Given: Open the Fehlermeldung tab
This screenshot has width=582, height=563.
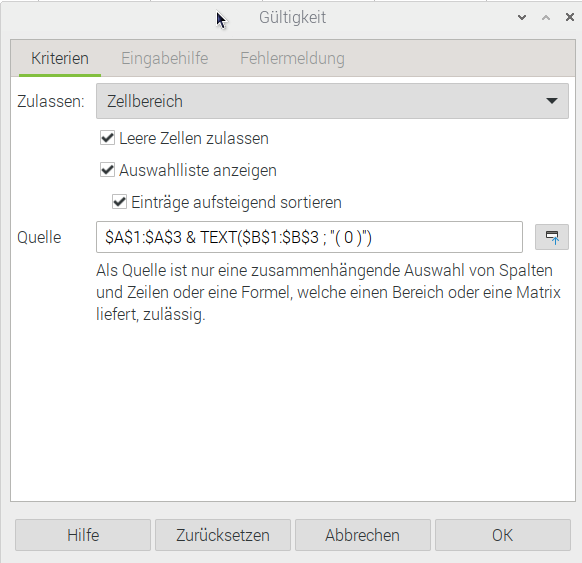Looking at the screenshot, I should point(292,59).
